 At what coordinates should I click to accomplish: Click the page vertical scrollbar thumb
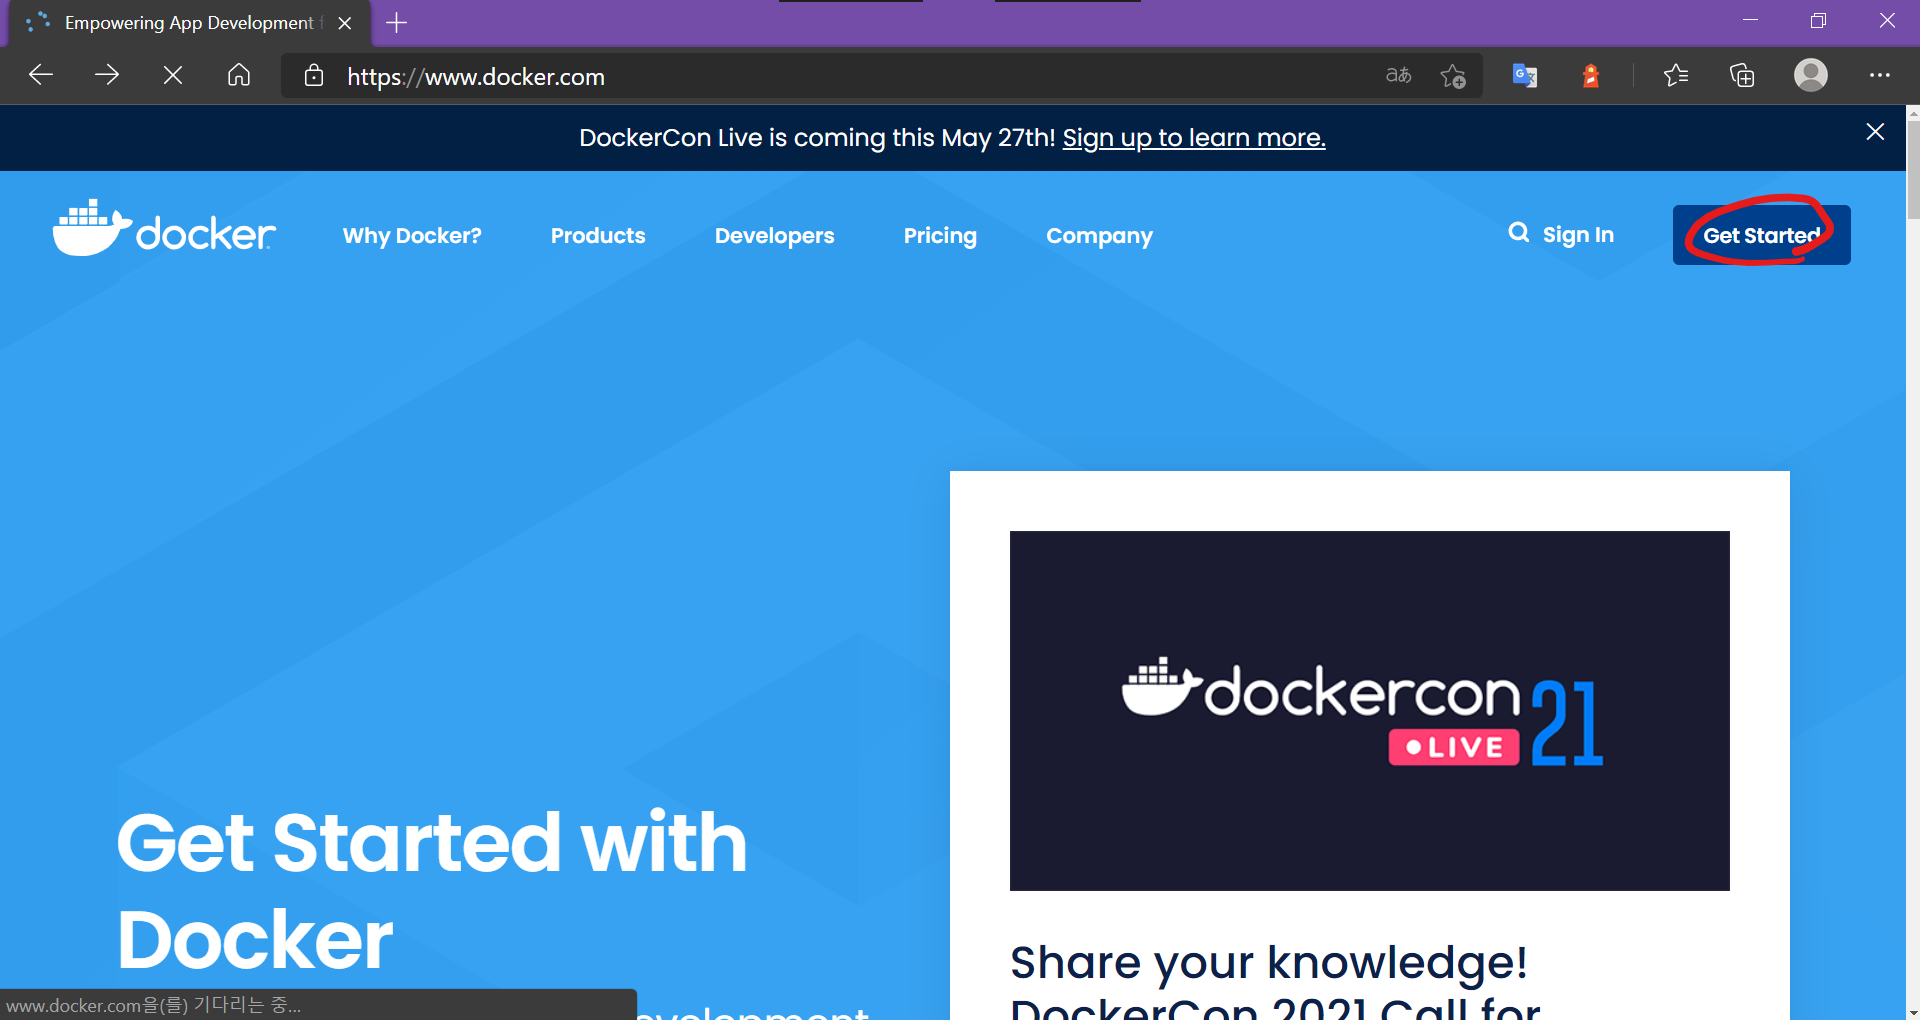[x=1912, y=168]
